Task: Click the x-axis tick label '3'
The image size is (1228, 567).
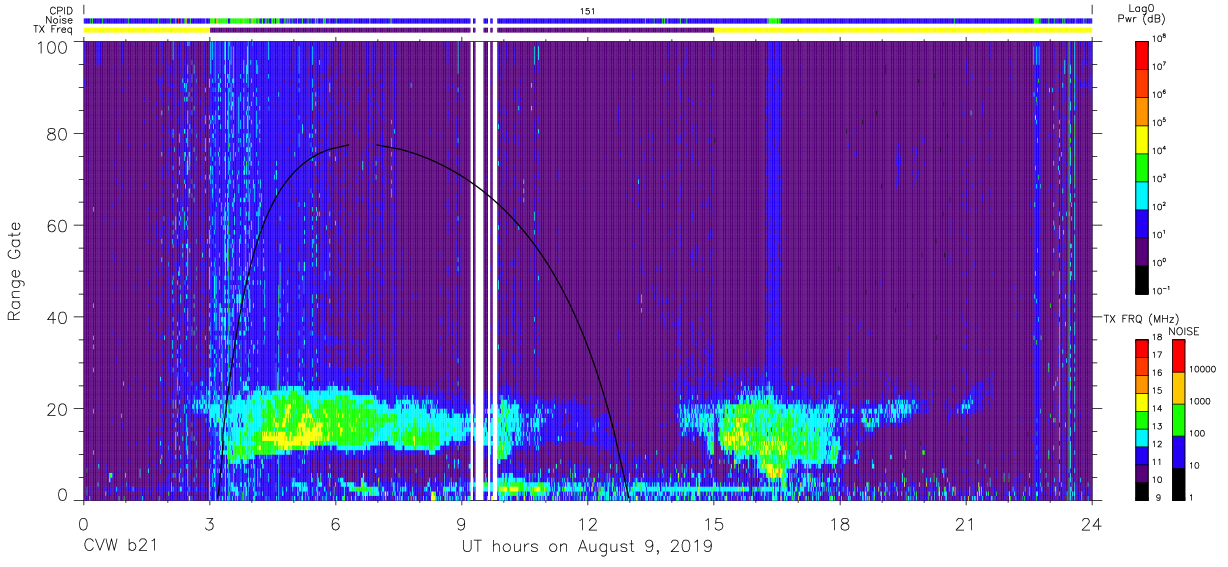Action: pos(209,524)
